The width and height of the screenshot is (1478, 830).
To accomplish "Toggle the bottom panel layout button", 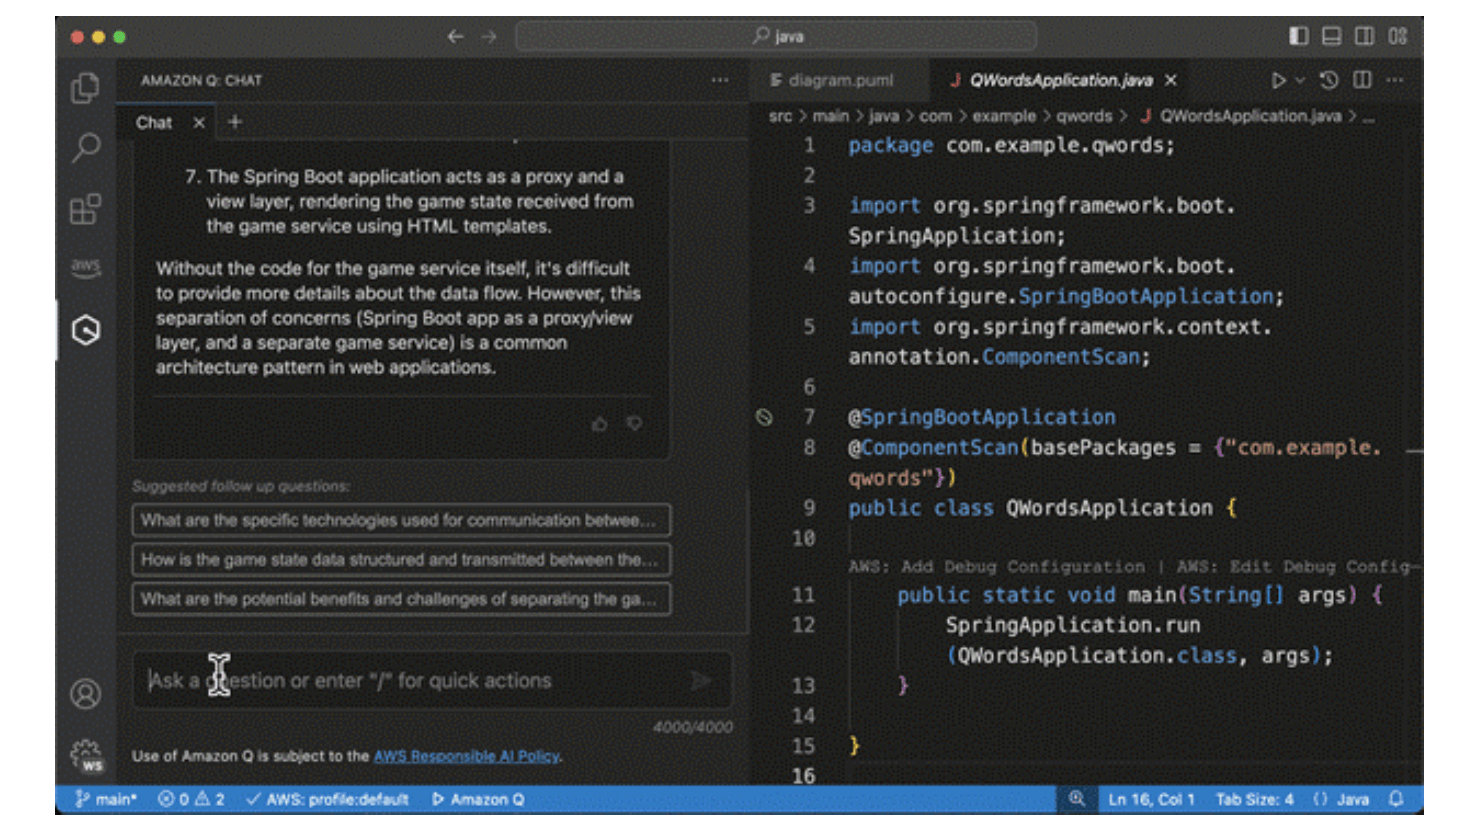I will point(1331,36).
